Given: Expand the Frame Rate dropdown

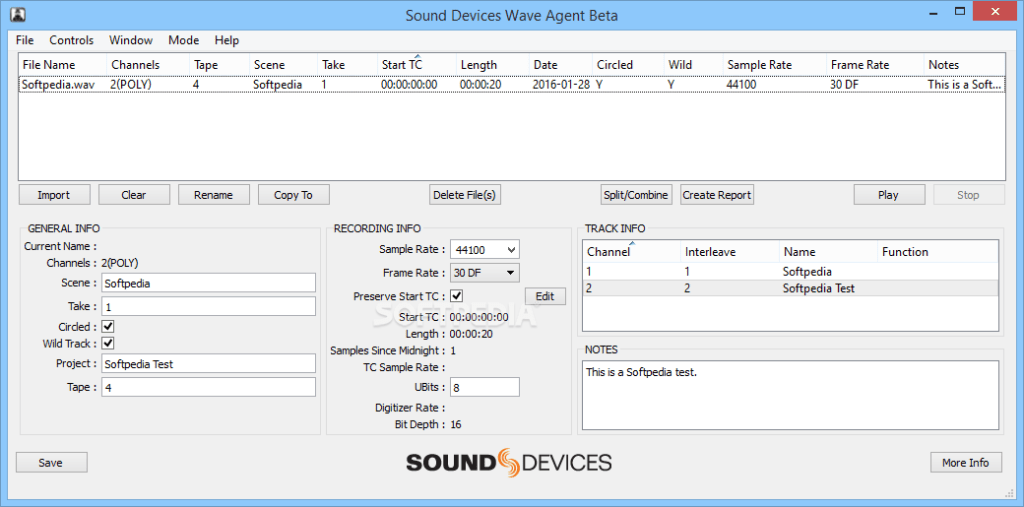Looking at the screenshot, I should click(x=485, y=272).
